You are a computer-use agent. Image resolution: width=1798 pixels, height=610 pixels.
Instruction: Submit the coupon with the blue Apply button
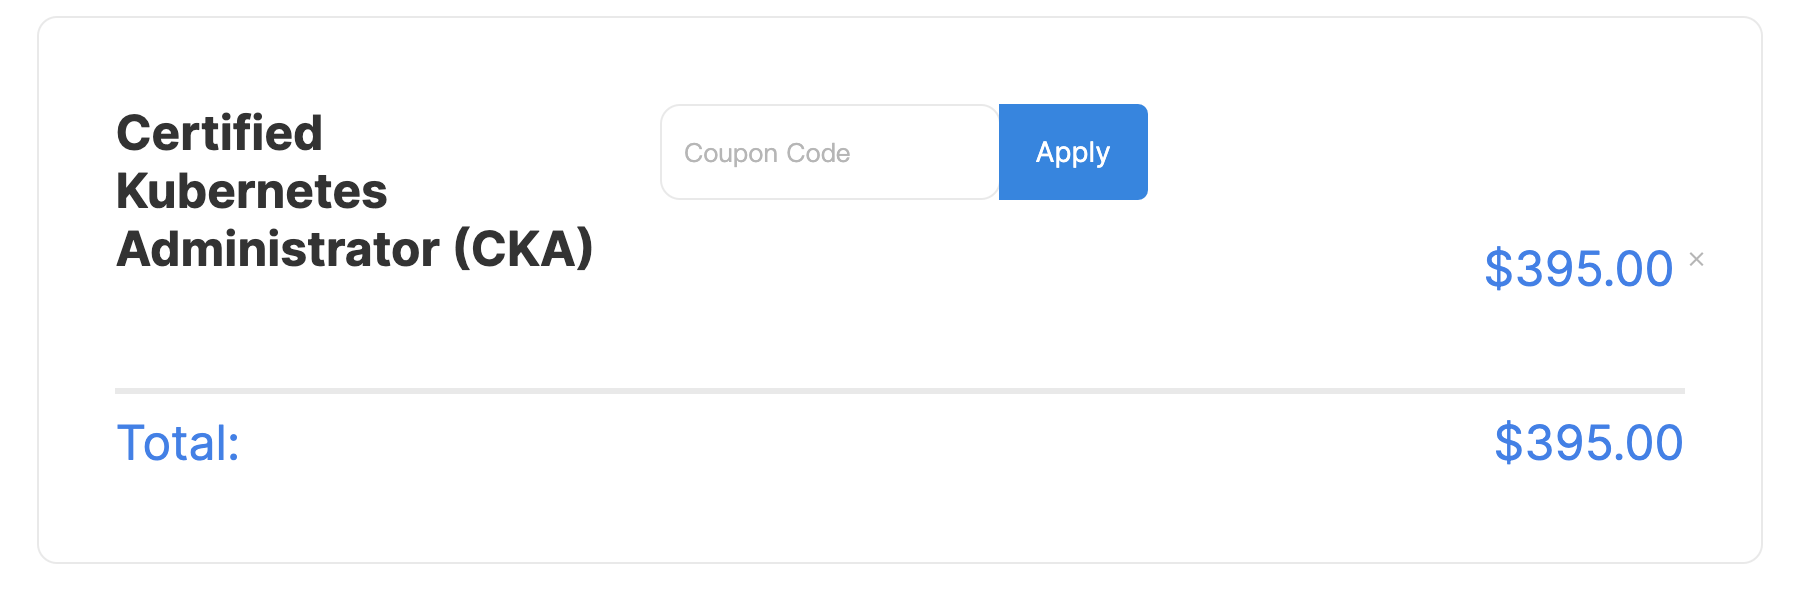pyautogui.click(x=1073, y=152)
